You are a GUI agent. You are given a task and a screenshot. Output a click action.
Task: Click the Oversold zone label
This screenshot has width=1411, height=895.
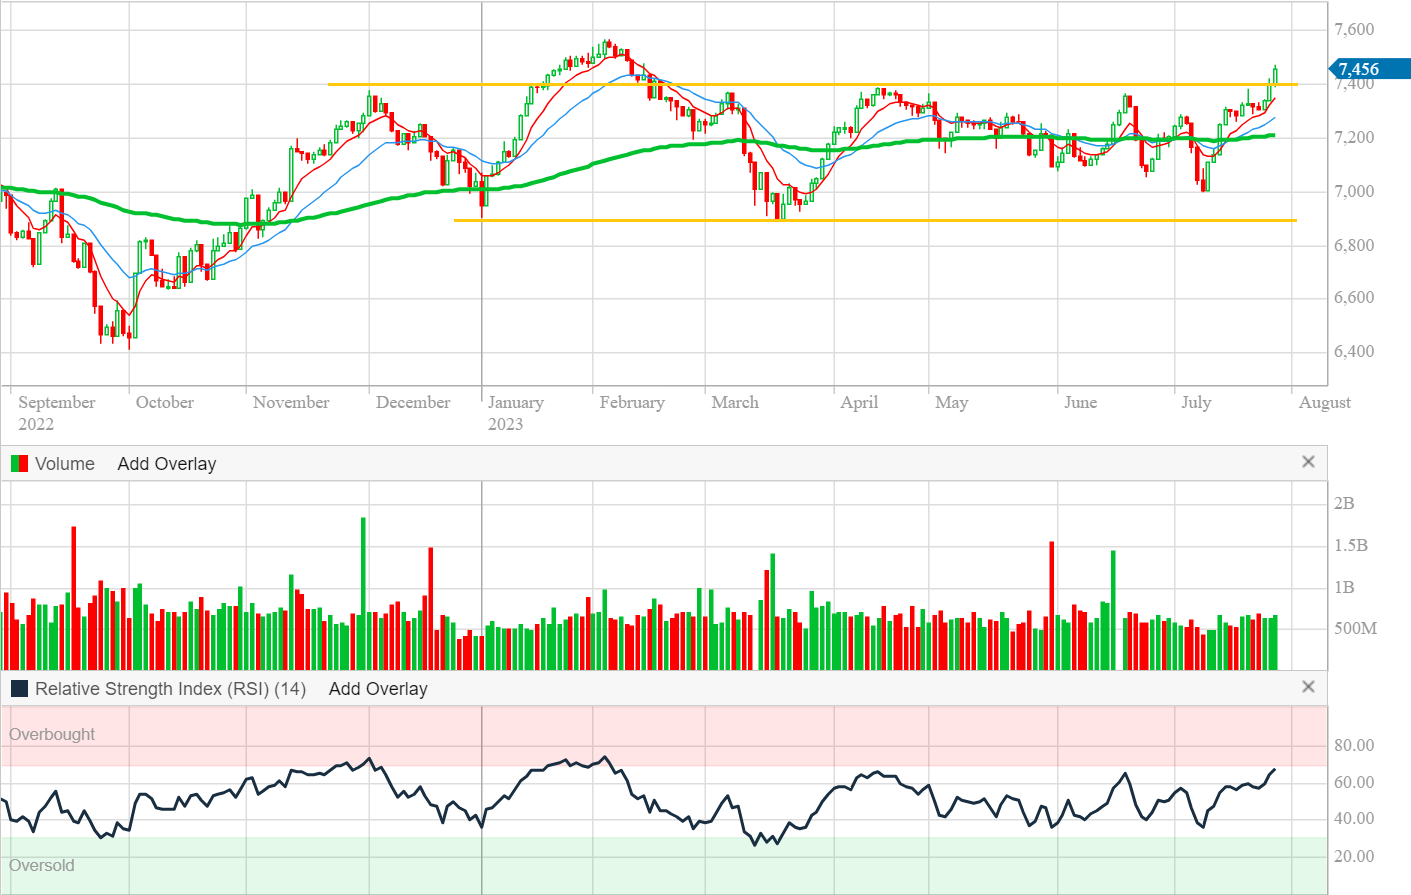(x=42, y=865)
